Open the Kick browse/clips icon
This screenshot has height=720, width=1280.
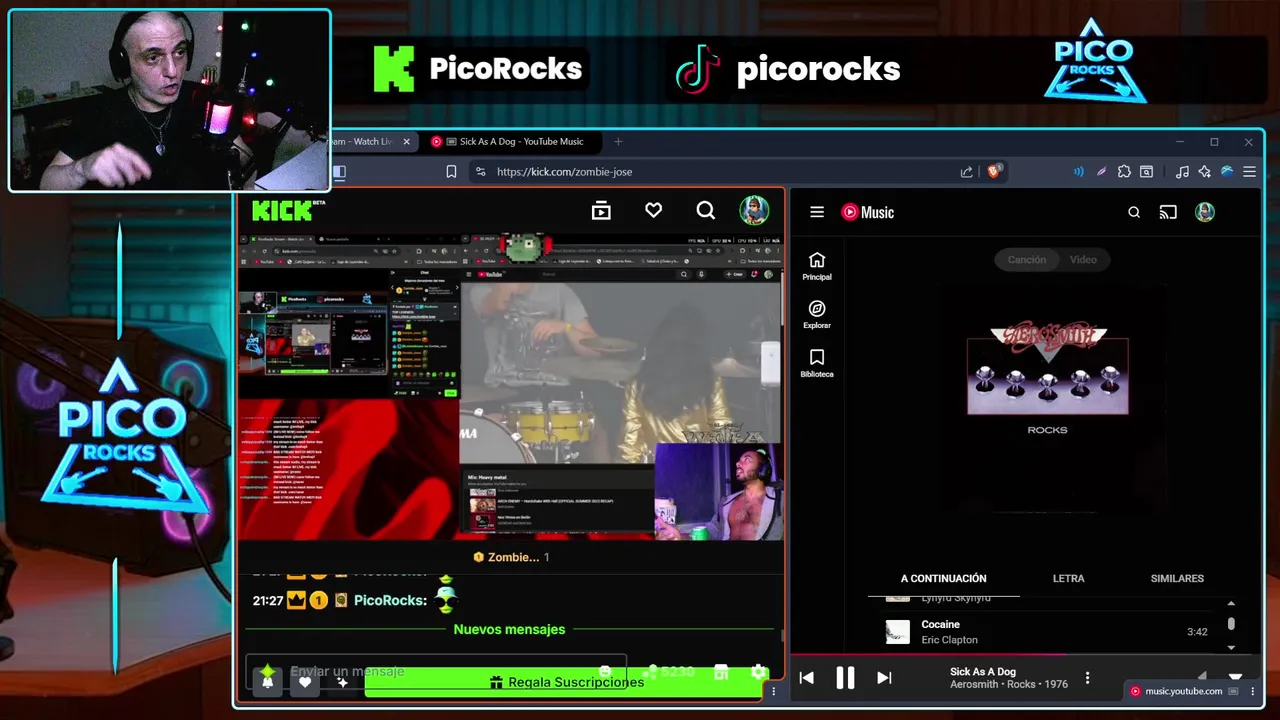[x=601, y=210]
